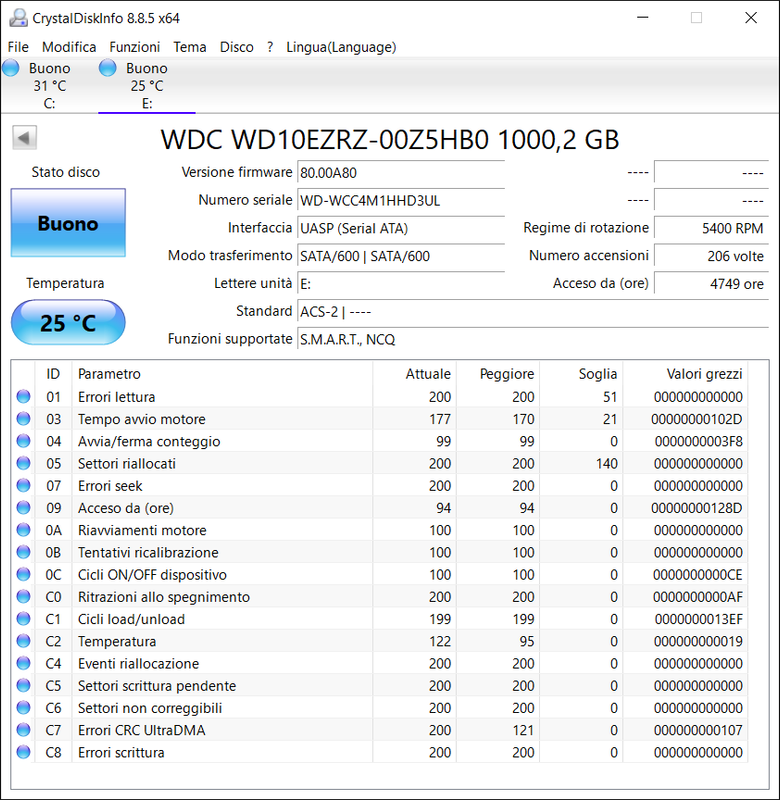Open the Modifica menu
Viewport: 780px width, 800px height.
click(69, 47)
